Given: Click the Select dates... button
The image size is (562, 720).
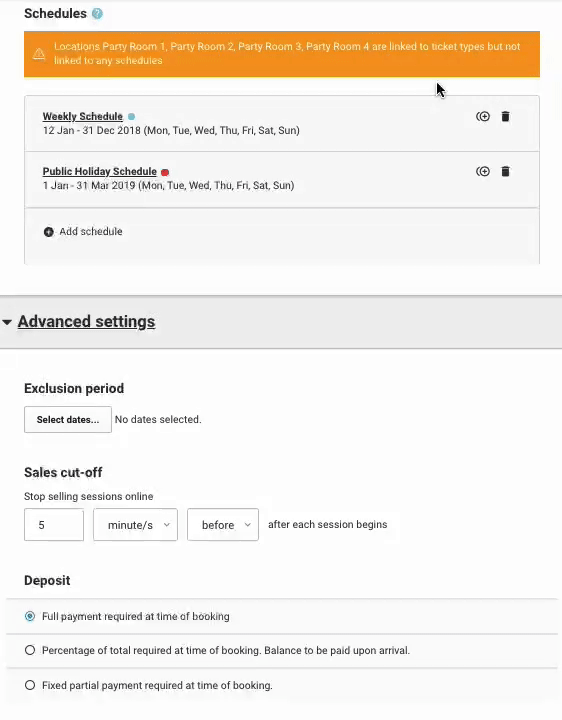Looking at the screenshot, I should coord(68,419).
